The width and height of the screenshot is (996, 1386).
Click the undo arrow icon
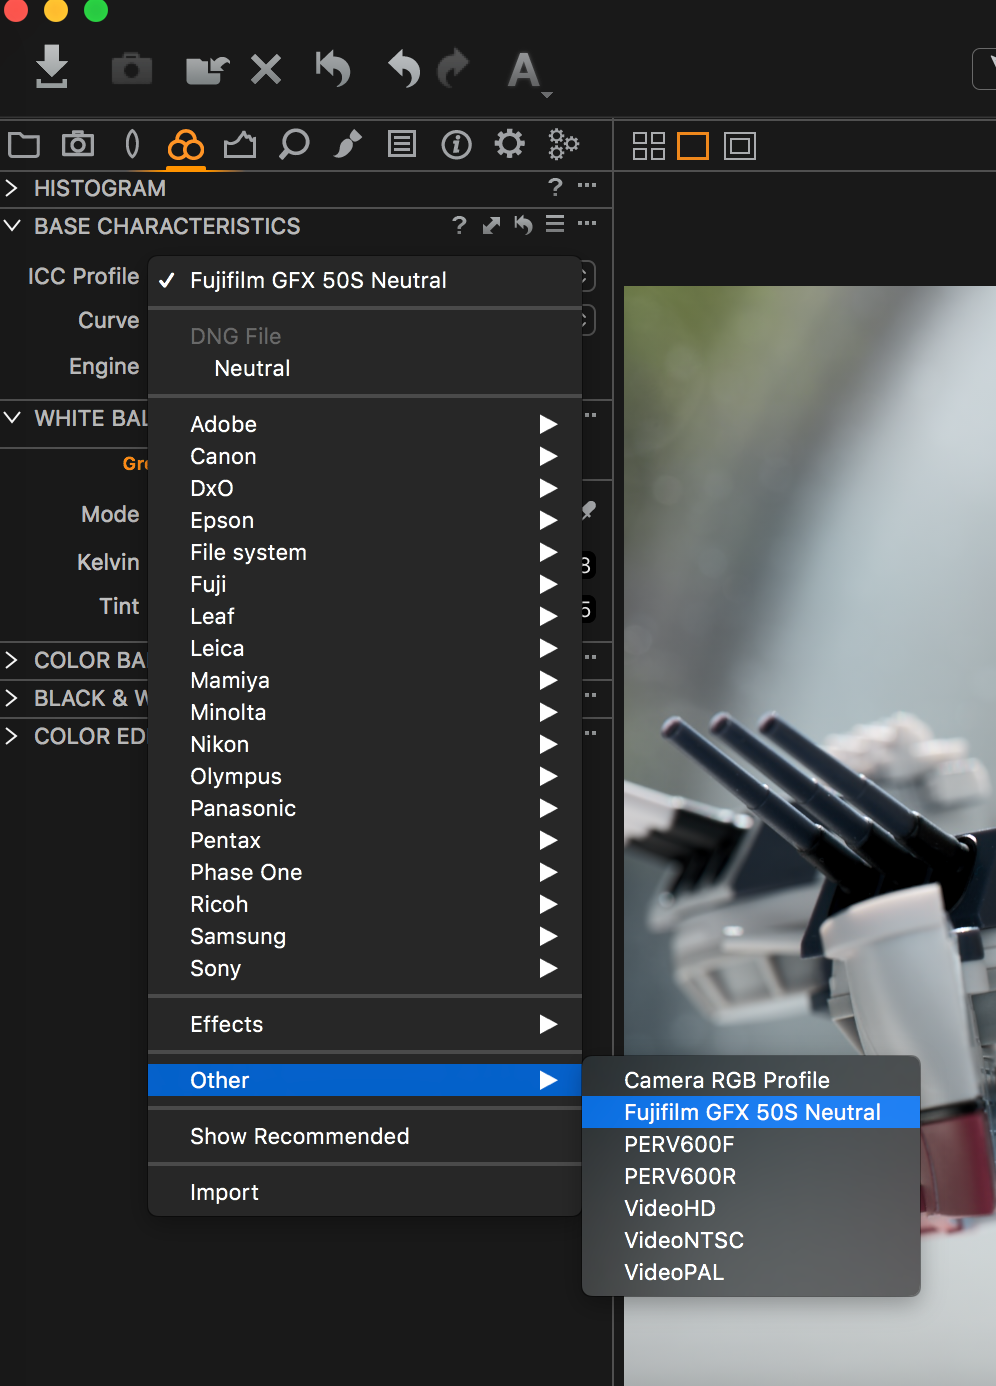click(404, 68)
